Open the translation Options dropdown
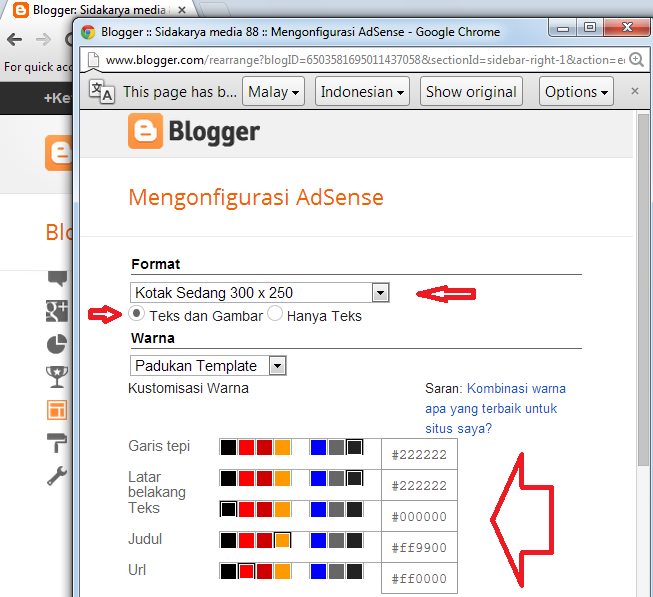Screen dimensions: 653x597 pos(576,91)
